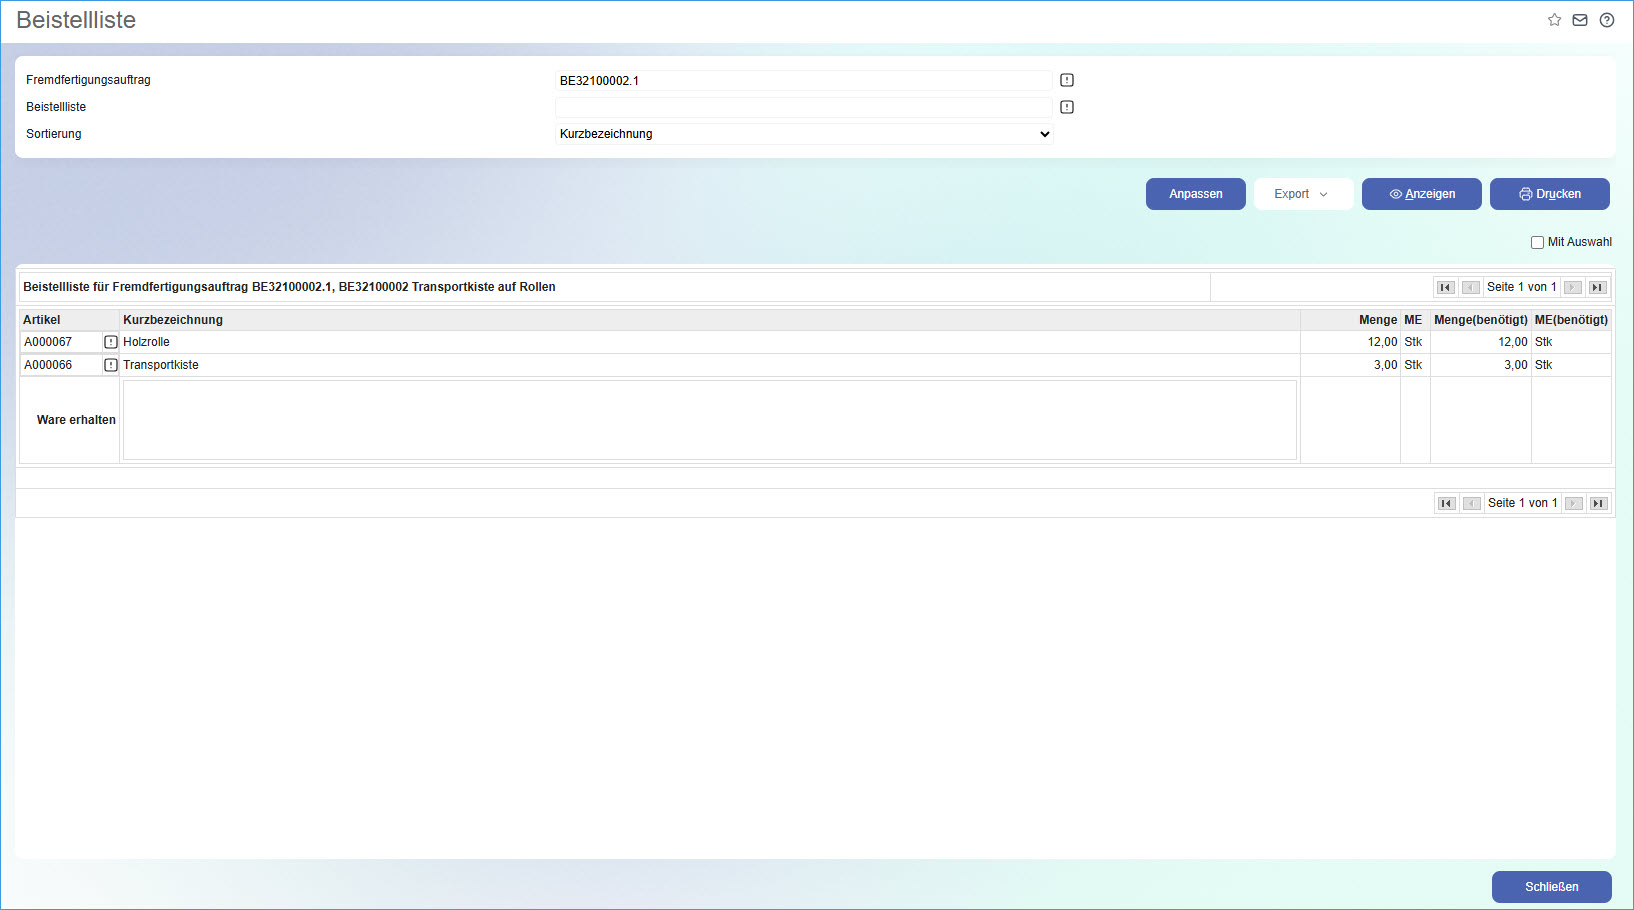Enable the Mit Auswahl checkbox
The image size is (1634, 910).
coord(1537,242)
